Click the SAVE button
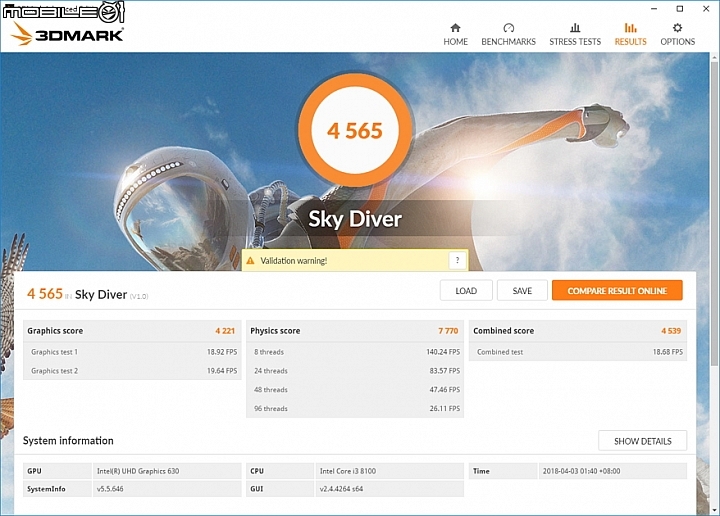 click(522, 291)
